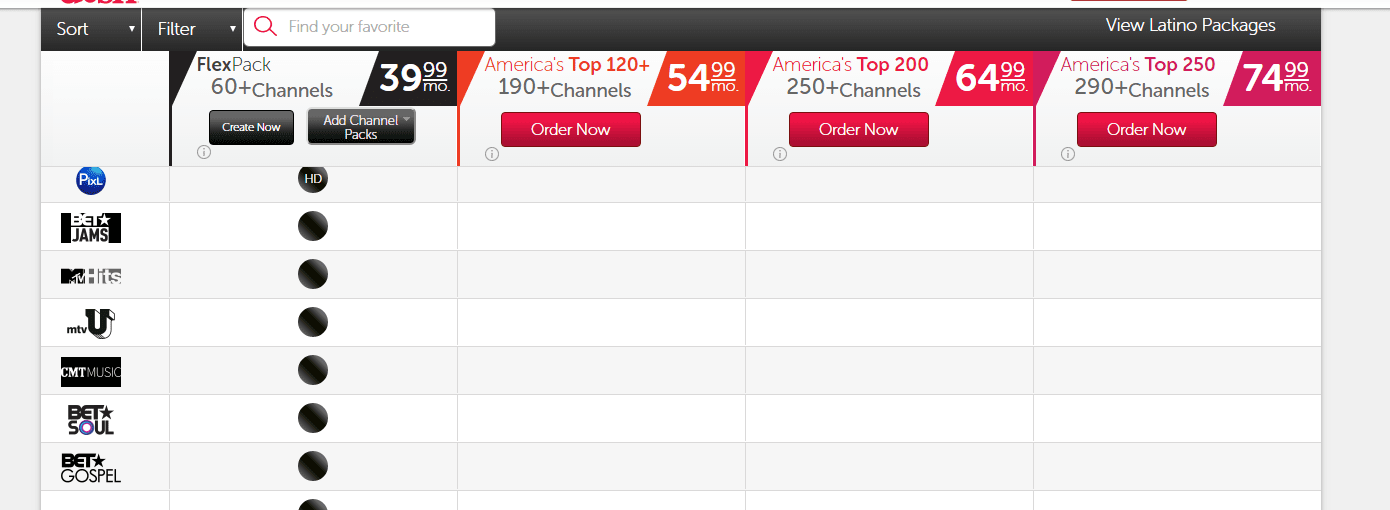
Task: Click the info icon under America's Top 200
Action: (780, 154)
